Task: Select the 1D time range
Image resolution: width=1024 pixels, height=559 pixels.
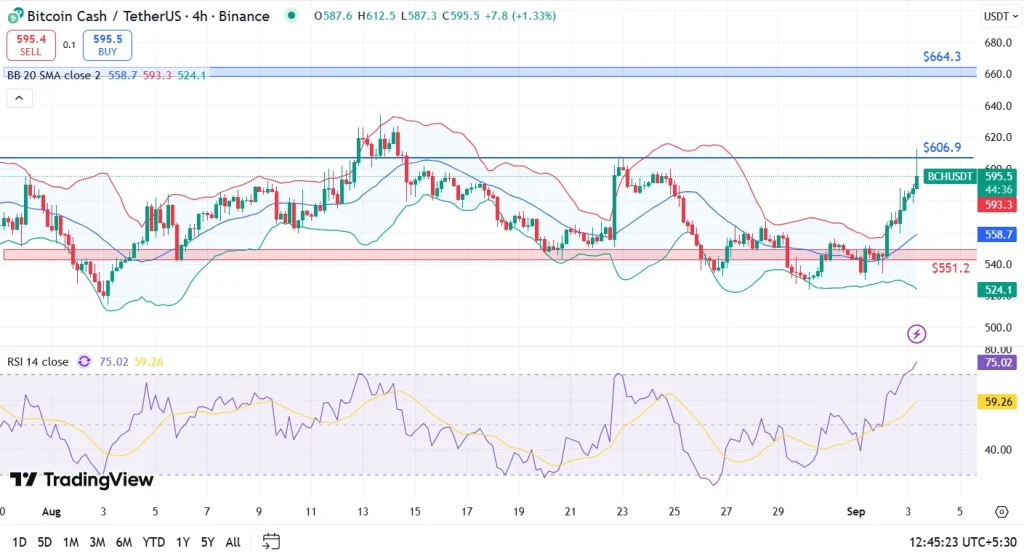Action: [x=18, y=542]
